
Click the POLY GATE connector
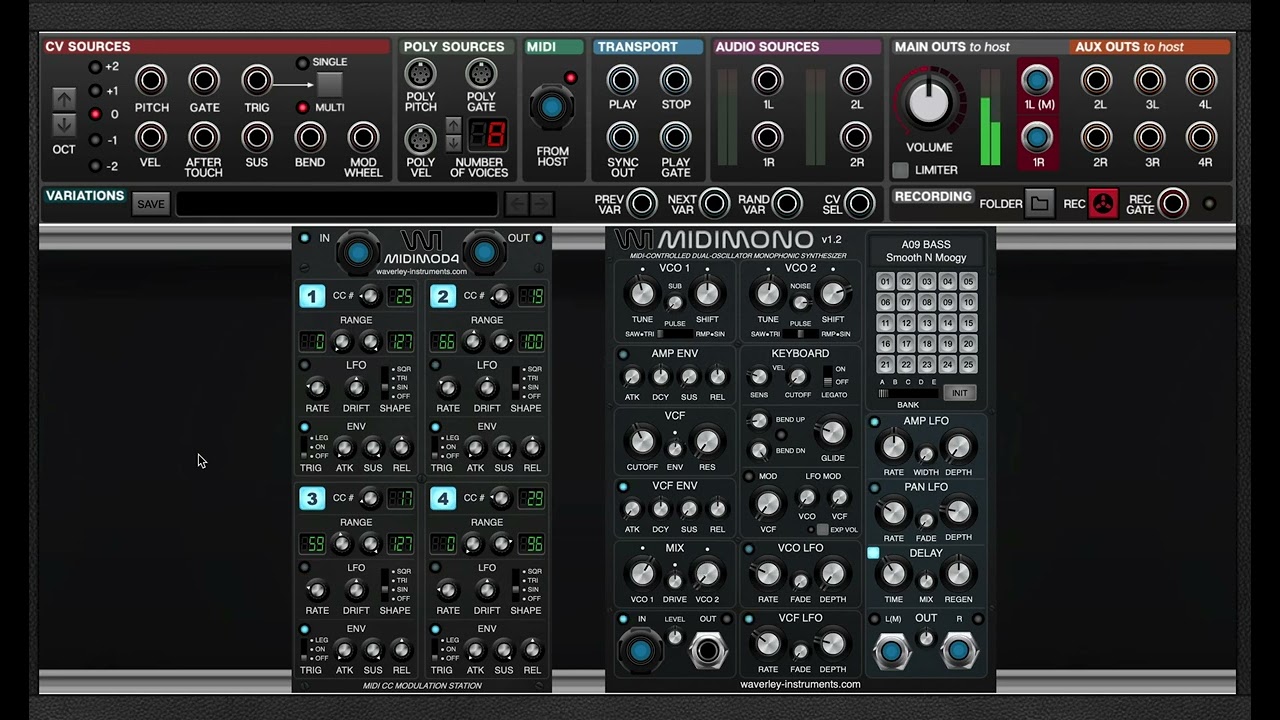pos(481,74)
